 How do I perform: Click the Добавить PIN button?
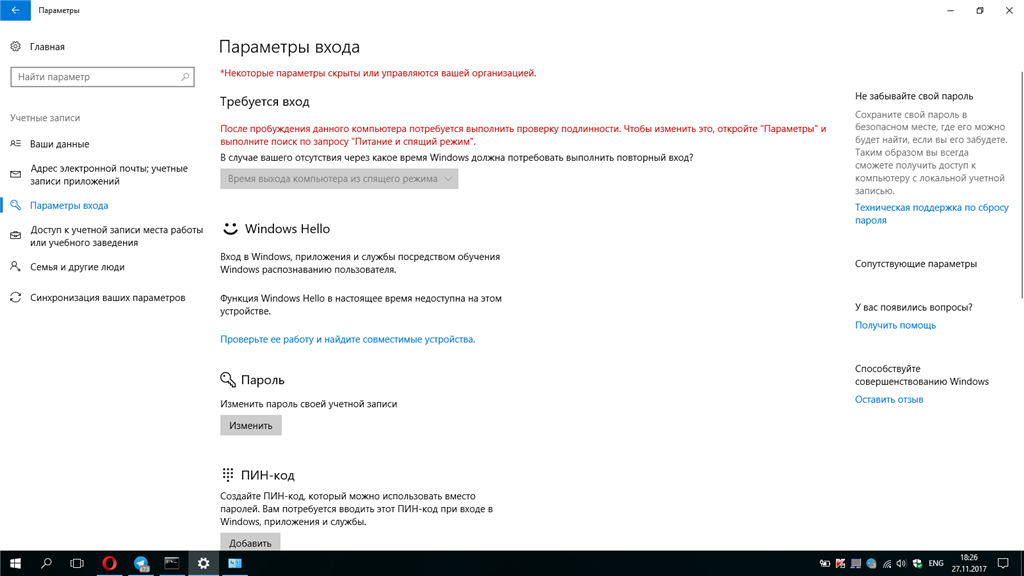coord(250,542)
